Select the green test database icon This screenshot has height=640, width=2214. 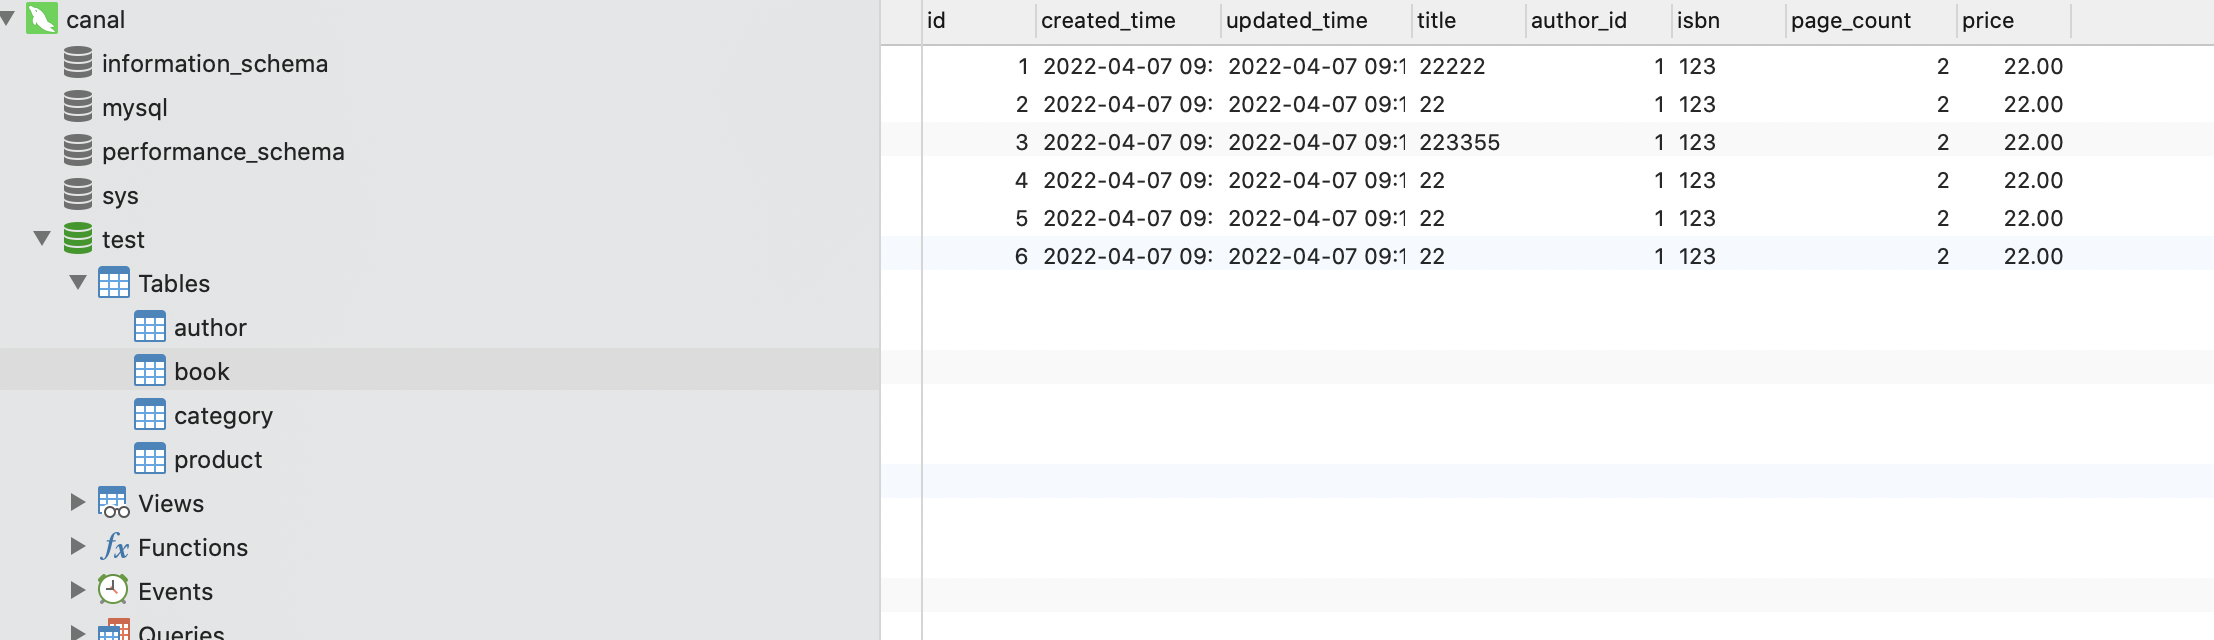[x=78, y=239]
